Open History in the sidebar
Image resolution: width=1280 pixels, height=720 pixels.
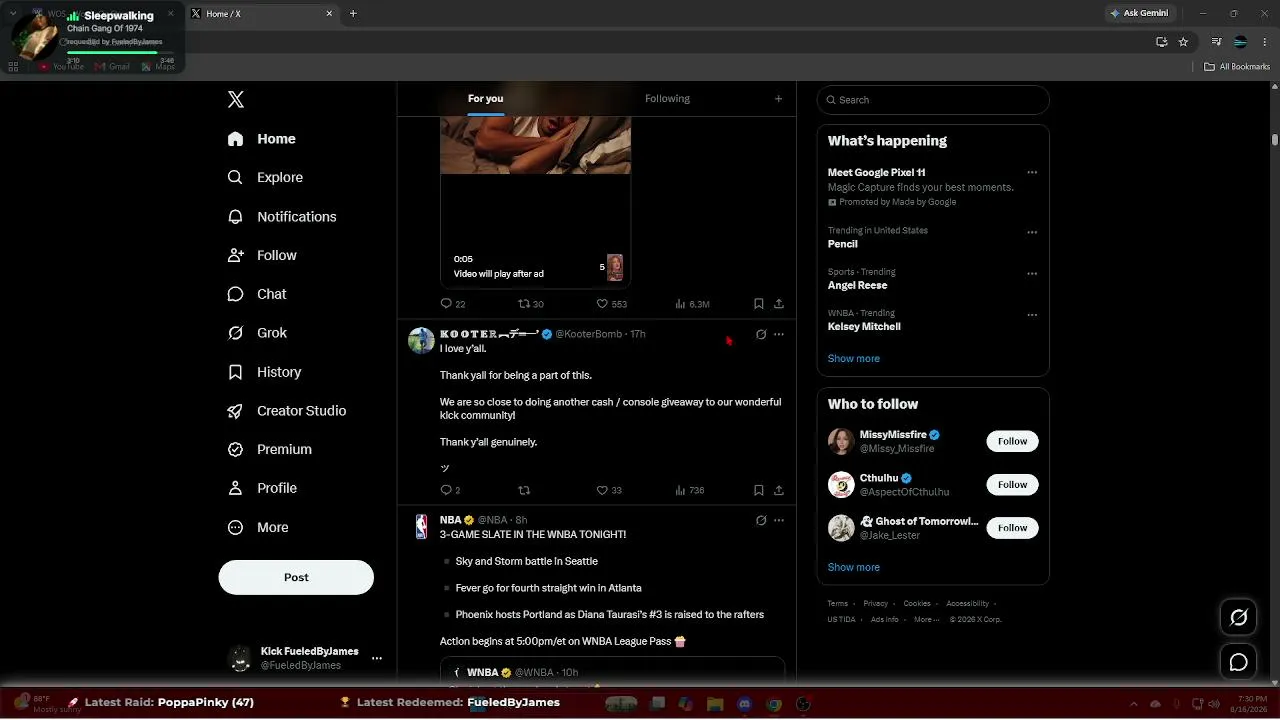(x=264, y=372)
